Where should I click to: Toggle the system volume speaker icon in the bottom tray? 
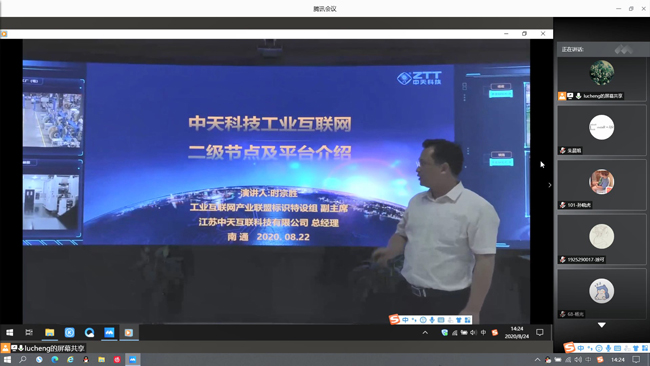578,359
